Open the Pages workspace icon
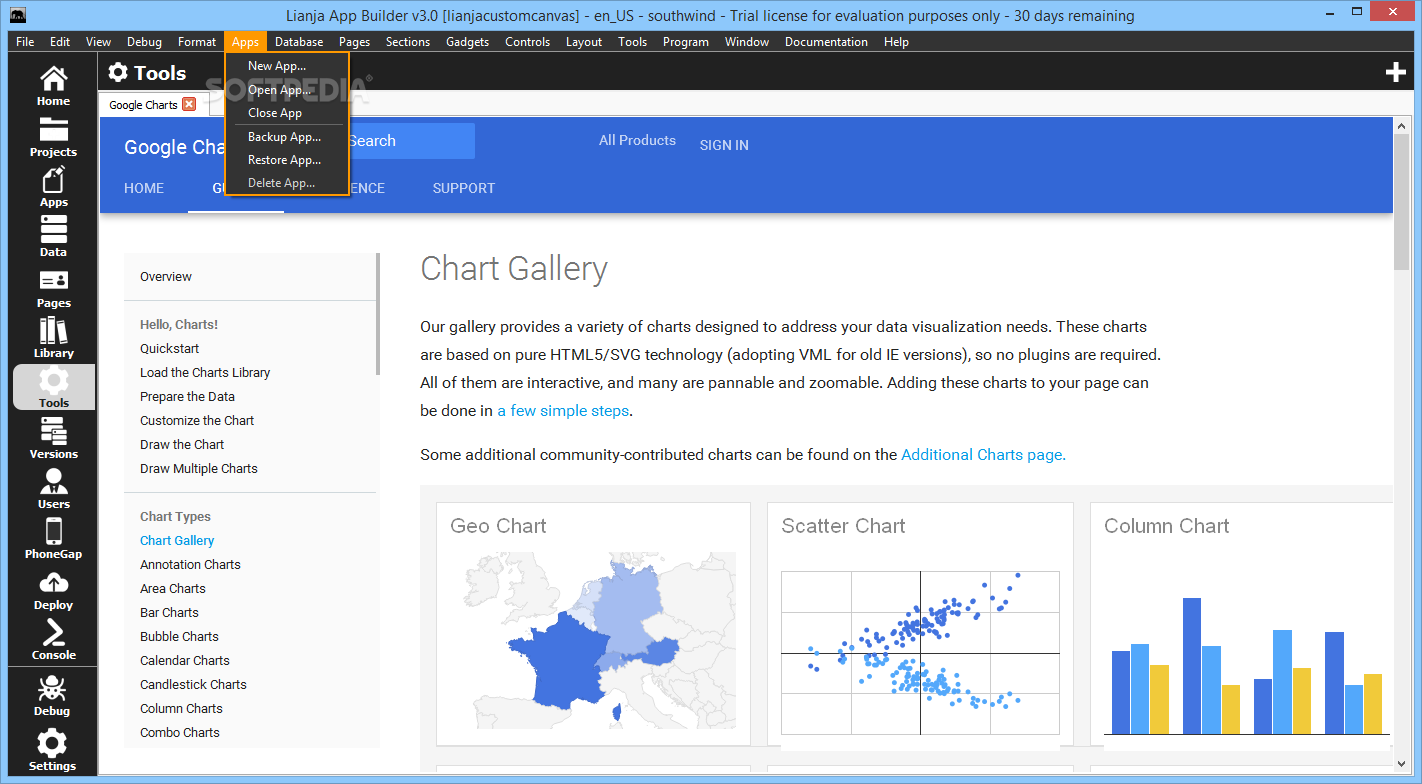The height and width of the screenshot is (784, 1422). (53, 288)
